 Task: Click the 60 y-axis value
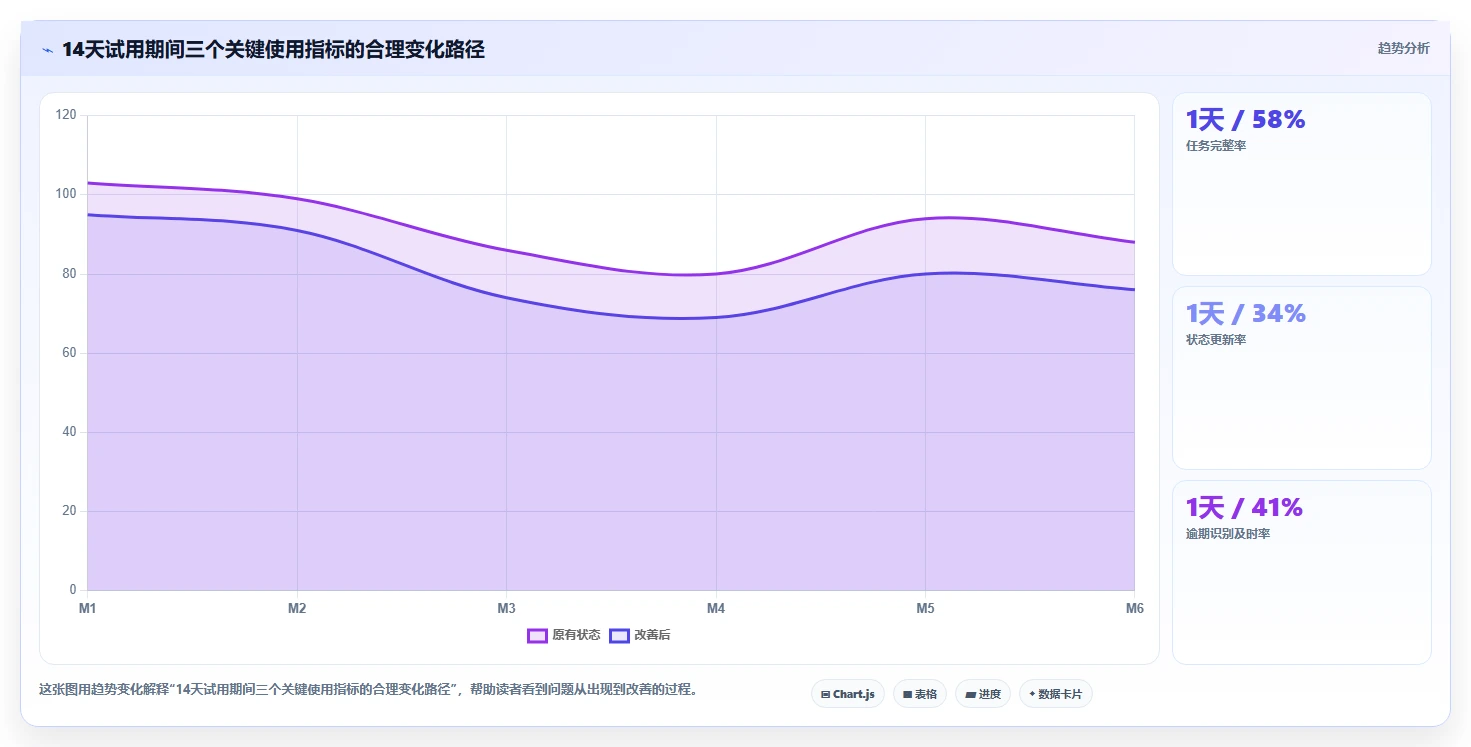69,352
